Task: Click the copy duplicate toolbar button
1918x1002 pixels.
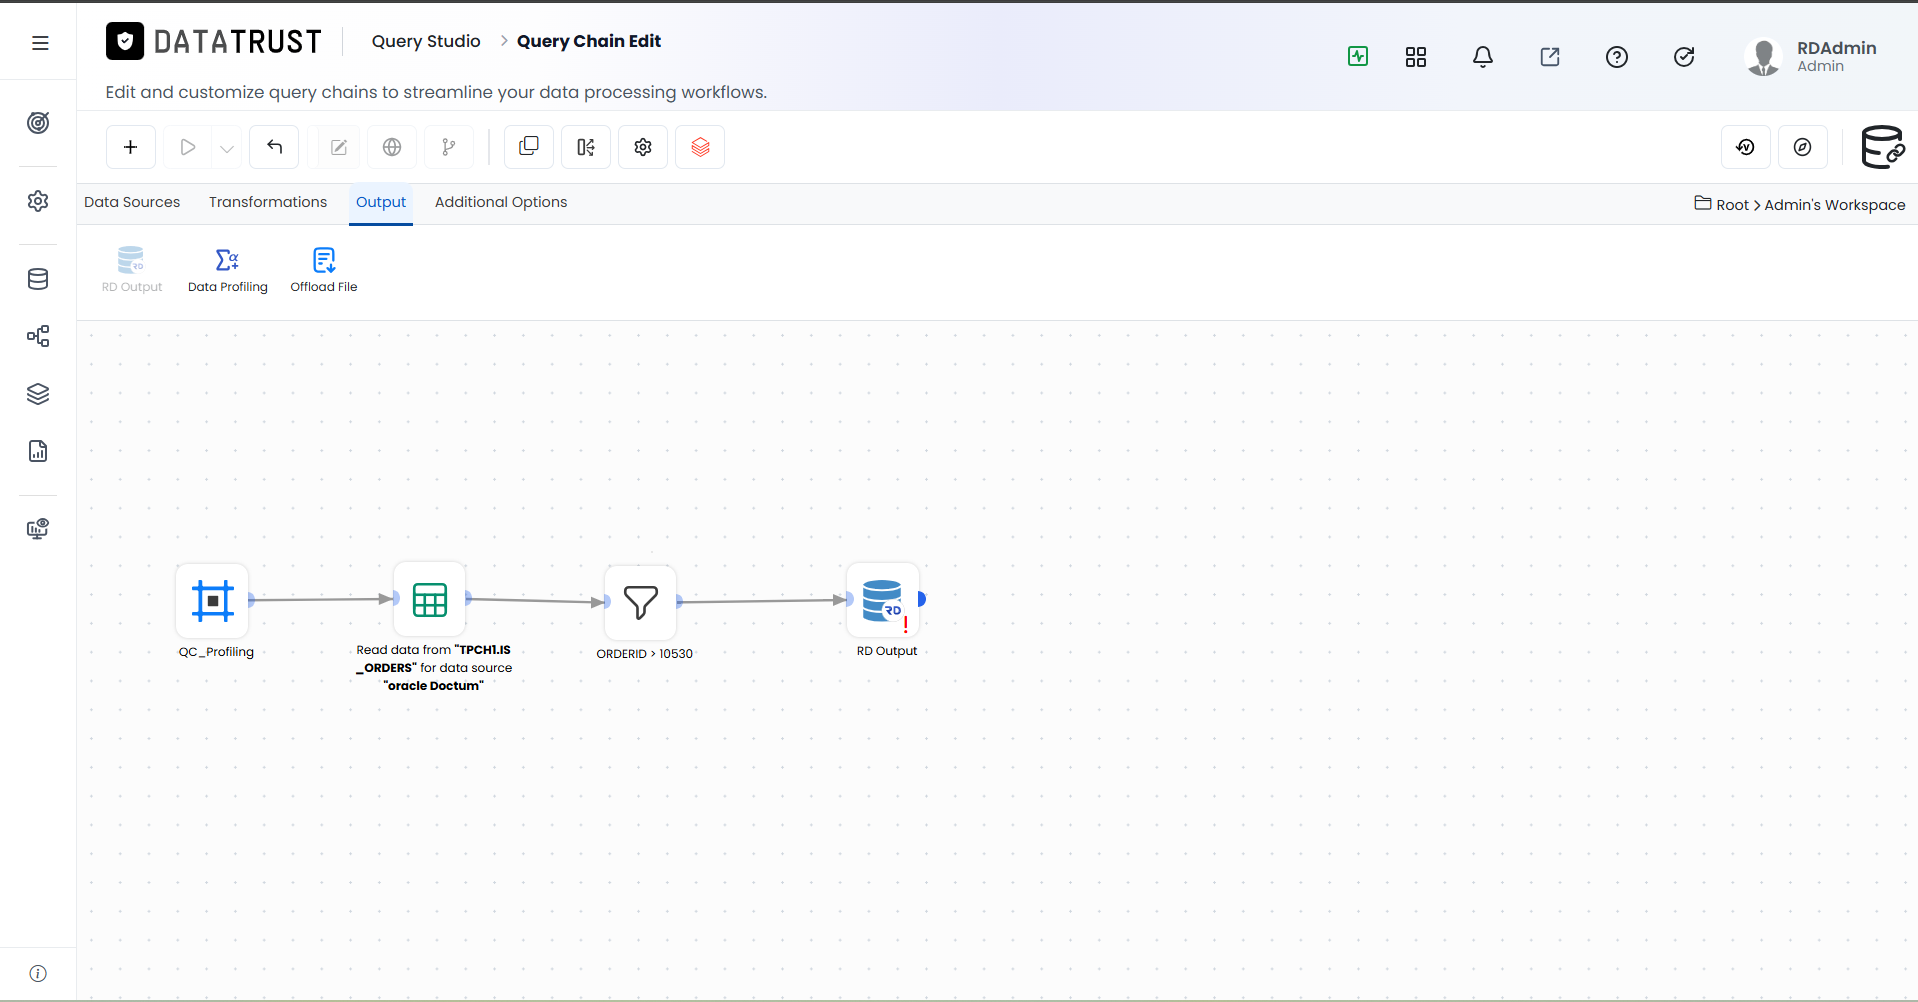Action: [x=529, y=147]
